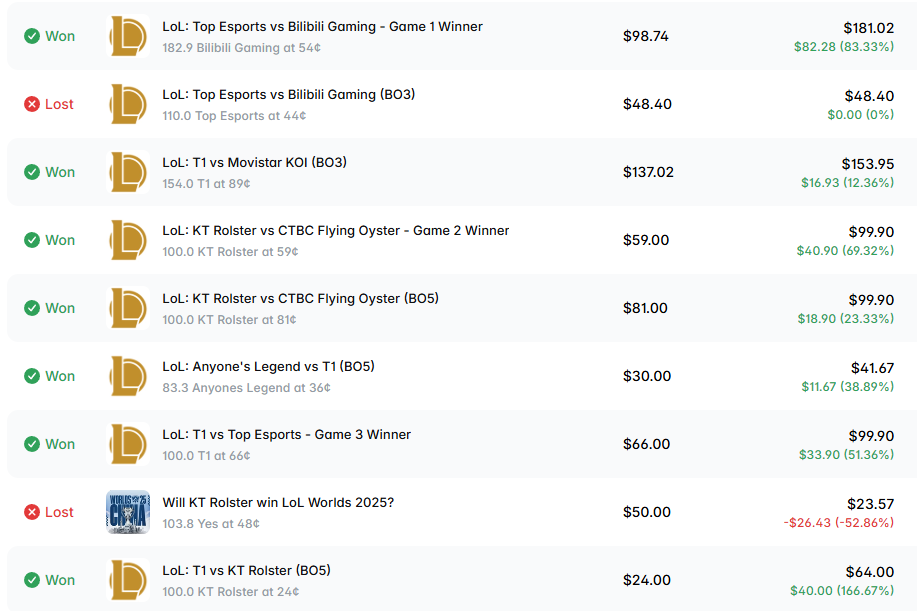Click the LoL logo next to Anyone's Legend vs T1
The width and height of the screenshot is (917, 611).
128,376
